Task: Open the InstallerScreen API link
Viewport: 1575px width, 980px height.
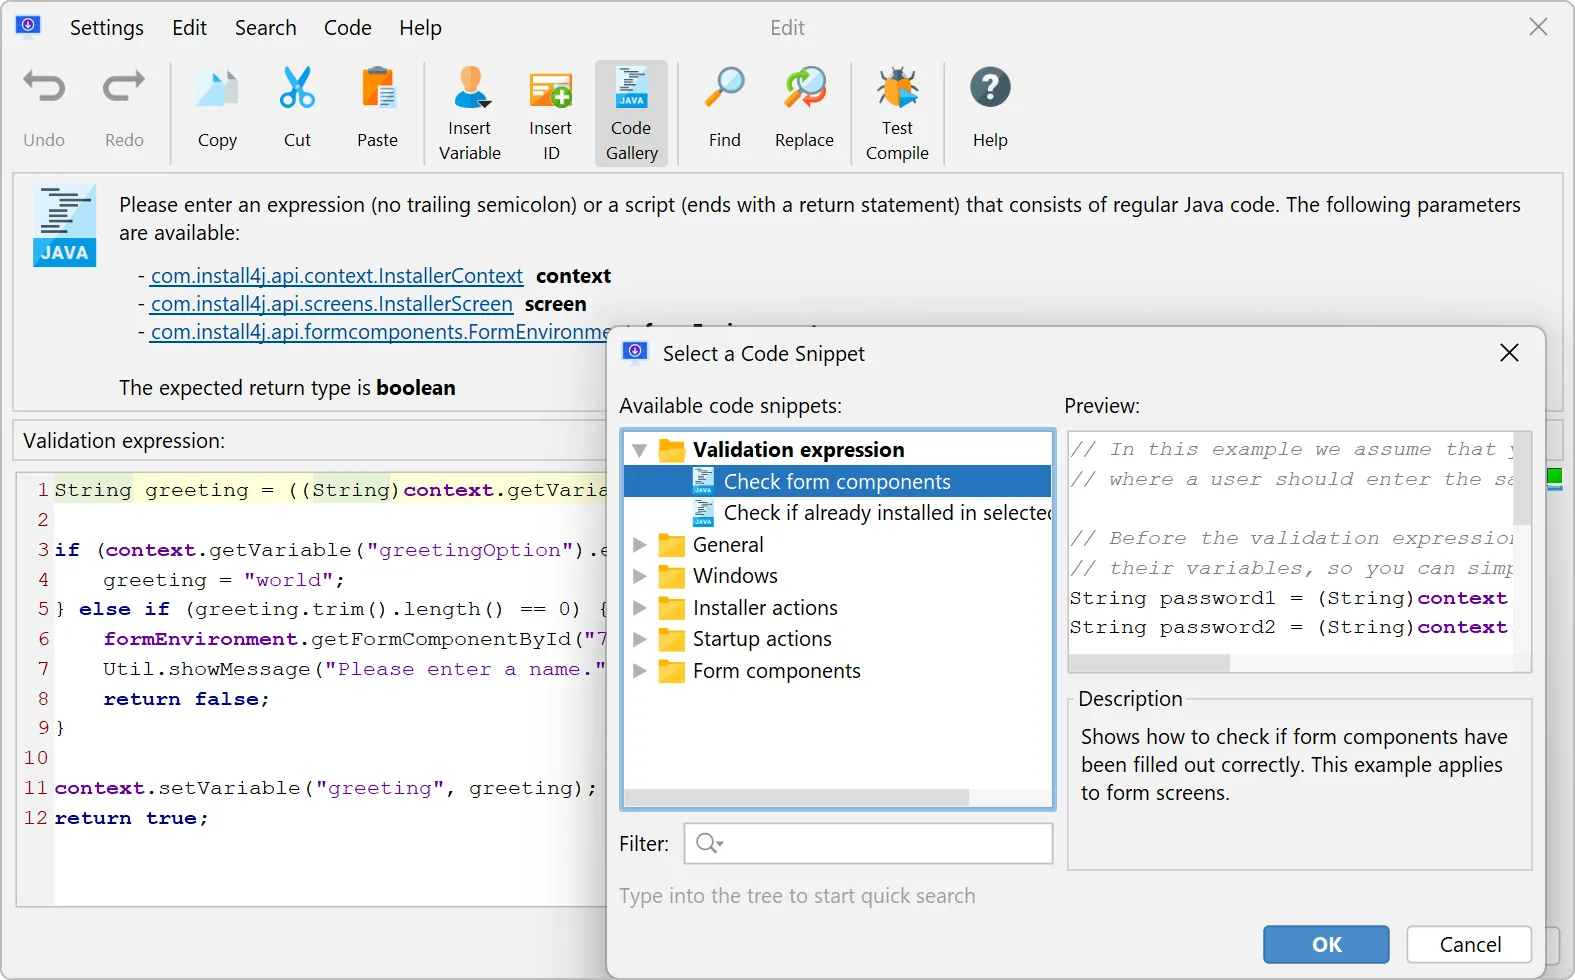Action: click(332, 304)
